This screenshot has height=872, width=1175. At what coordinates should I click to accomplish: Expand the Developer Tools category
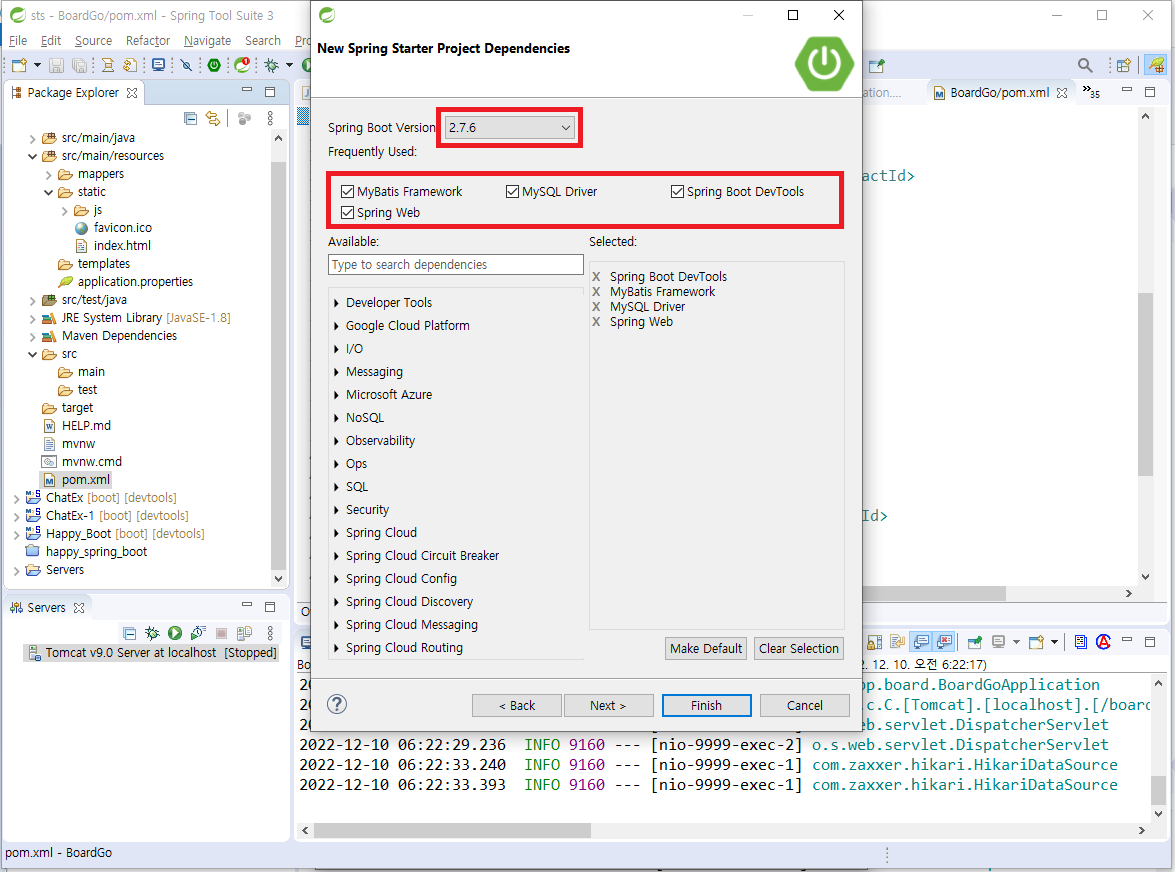[336, 303]
